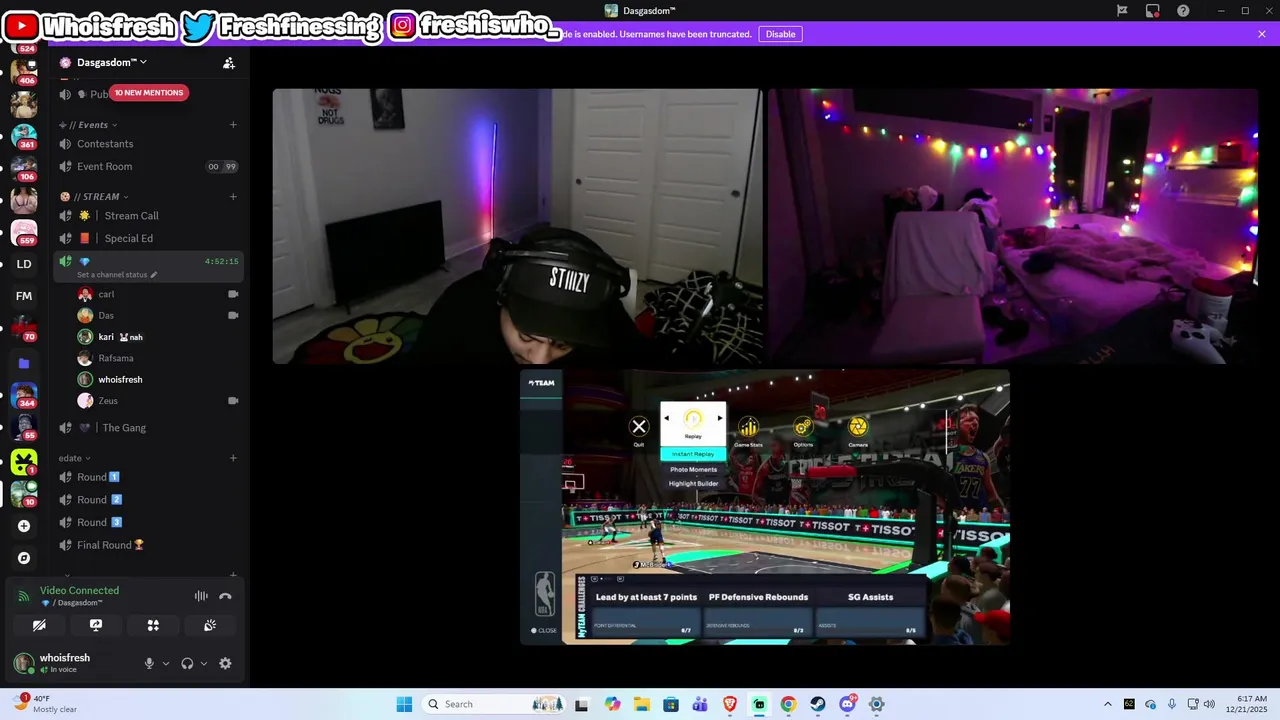
Task: Open server with 559 badge
Action: pyautogui.click(x=24, y=231)
